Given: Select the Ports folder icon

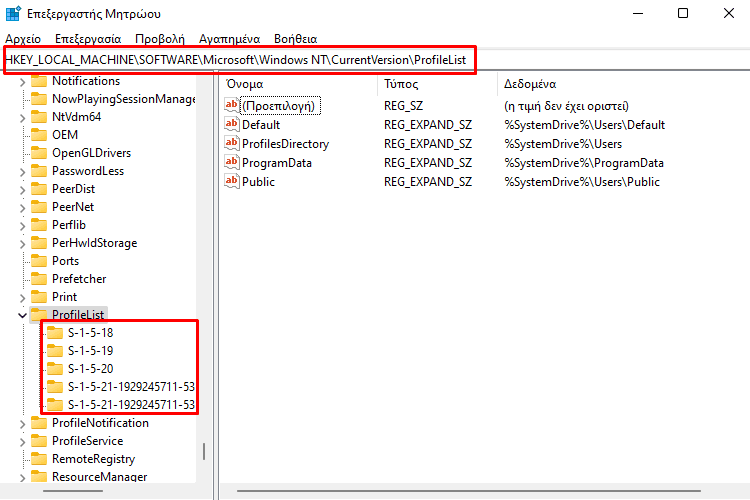Looking at the screenshot, I should point(39,261).
